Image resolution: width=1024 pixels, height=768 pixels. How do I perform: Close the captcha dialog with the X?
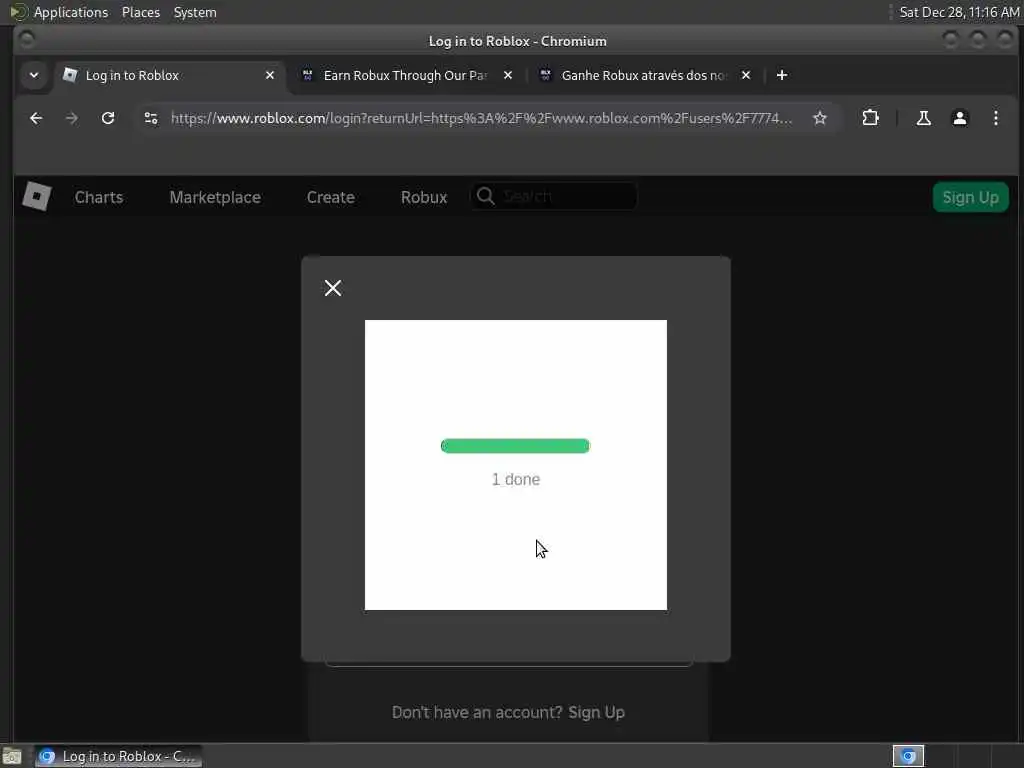[x=333, y=288]
